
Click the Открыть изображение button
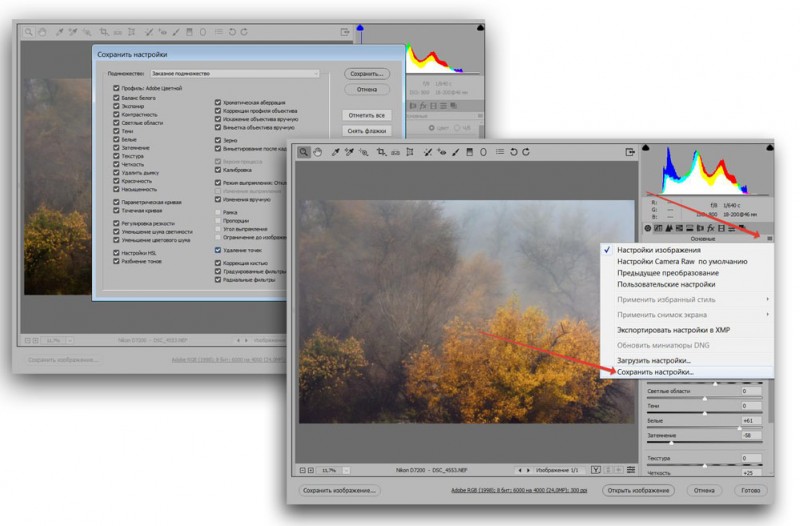click(x=638, y=490)
